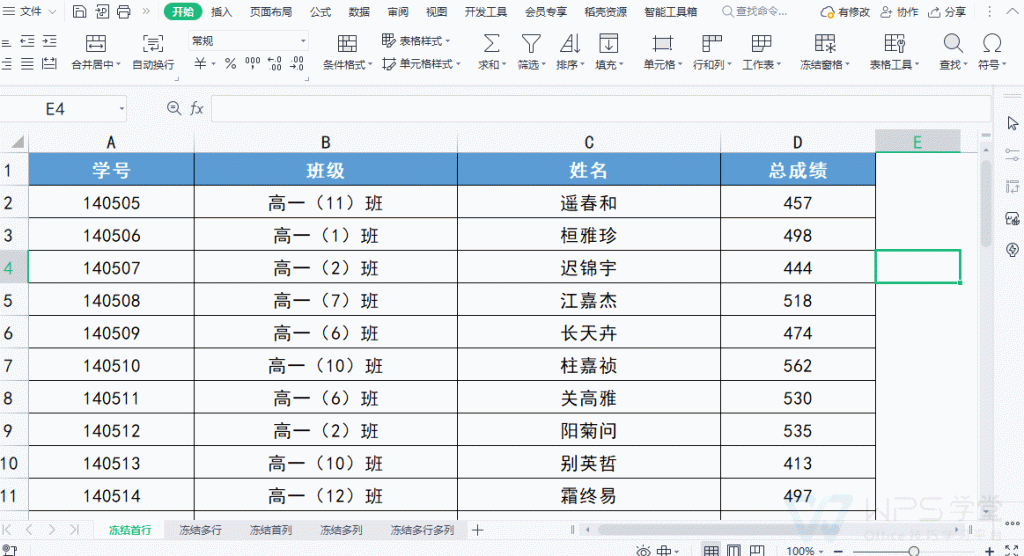This screenshot has width=1024, height=556.
Task: Open the 表格工具 table tools menu
Action: pyautogui.click(x=894, y=52)
